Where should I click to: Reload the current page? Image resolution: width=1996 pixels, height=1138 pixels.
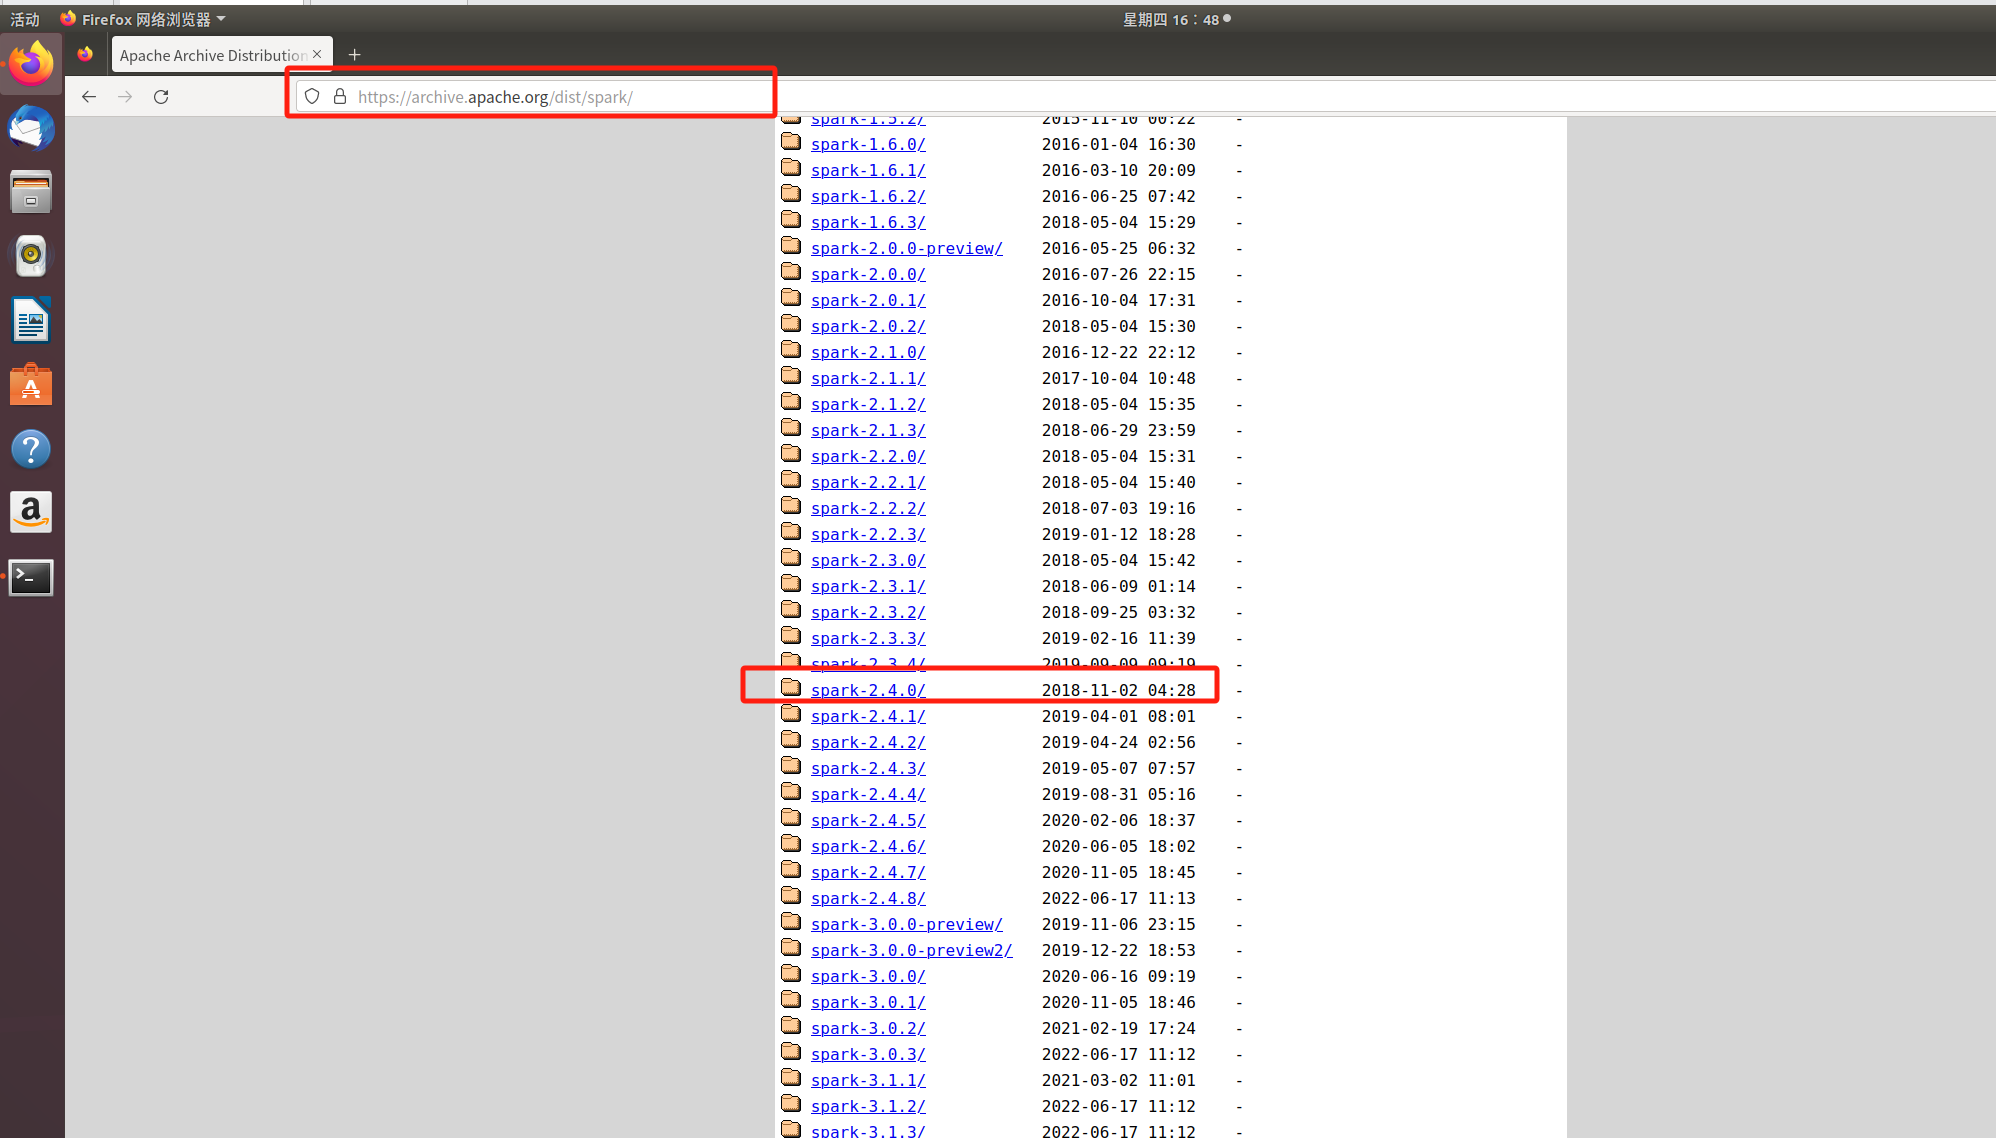point(161,97)
